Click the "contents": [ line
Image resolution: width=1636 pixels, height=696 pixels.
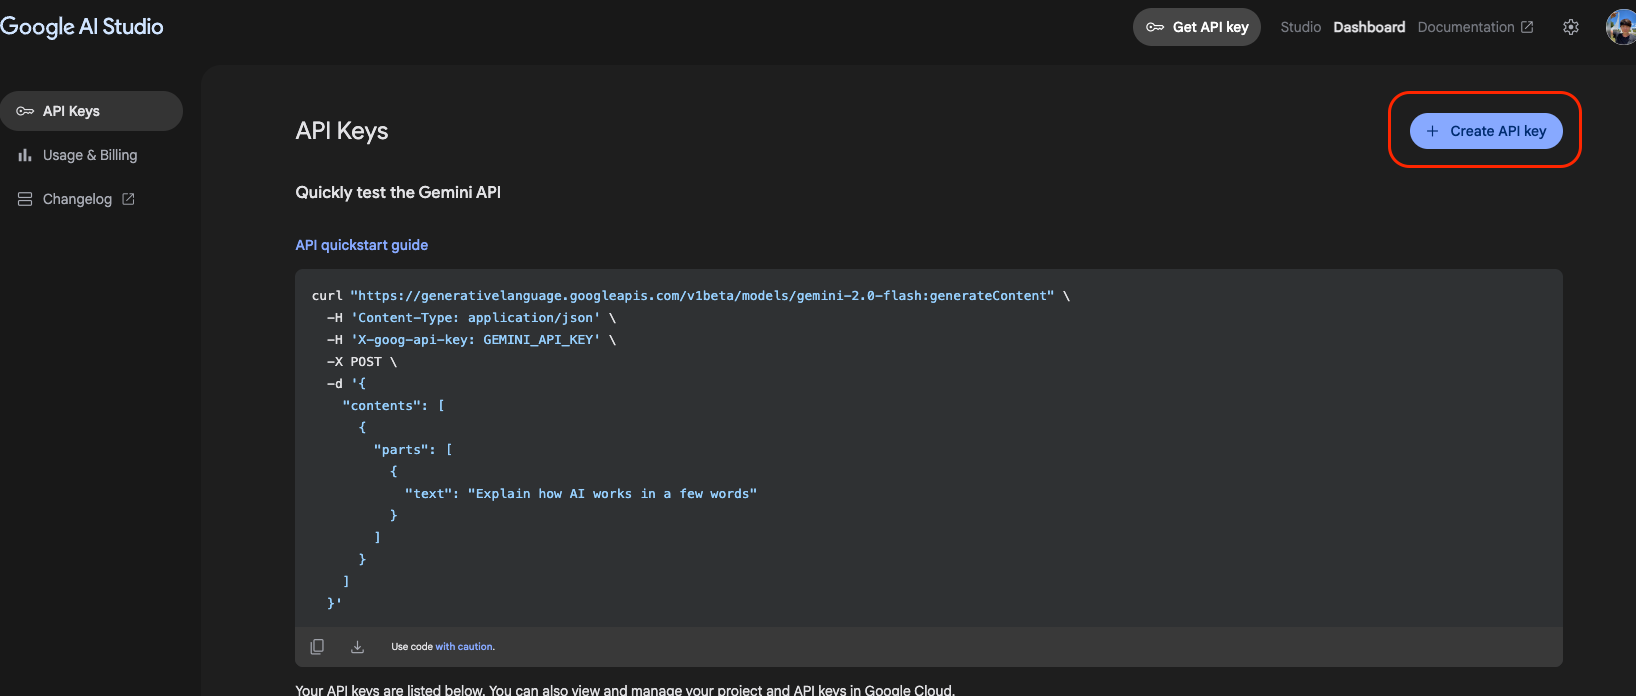point(394,406)
